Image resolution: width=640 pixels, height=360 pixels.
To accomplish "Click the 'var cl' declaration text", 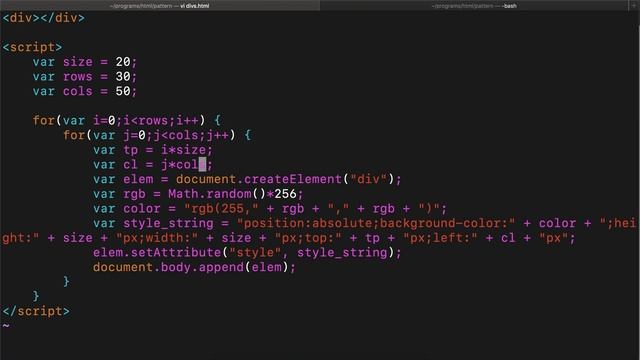I will click(116, 165).
